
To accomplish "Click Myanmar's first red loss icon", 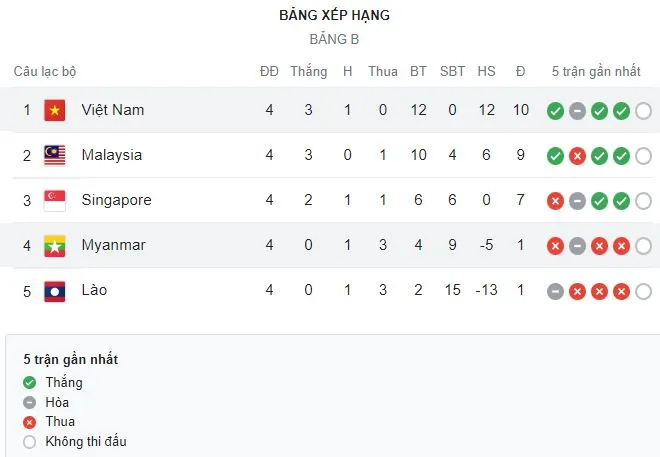I will [555, 246].
